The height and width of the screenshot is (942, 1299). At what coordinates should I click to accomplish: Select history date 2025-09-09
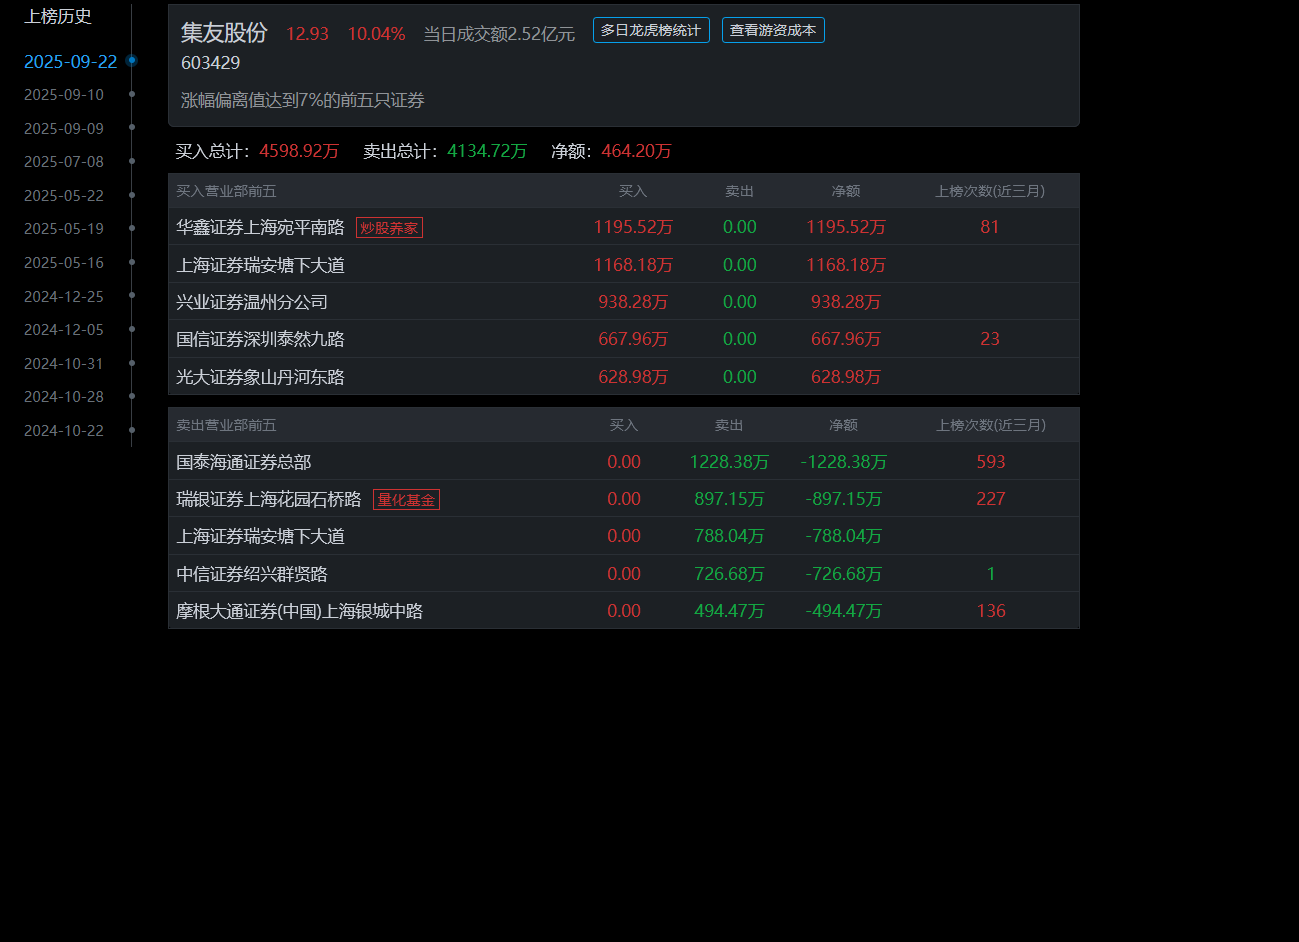pyautogui.click(x=64, y=129)
